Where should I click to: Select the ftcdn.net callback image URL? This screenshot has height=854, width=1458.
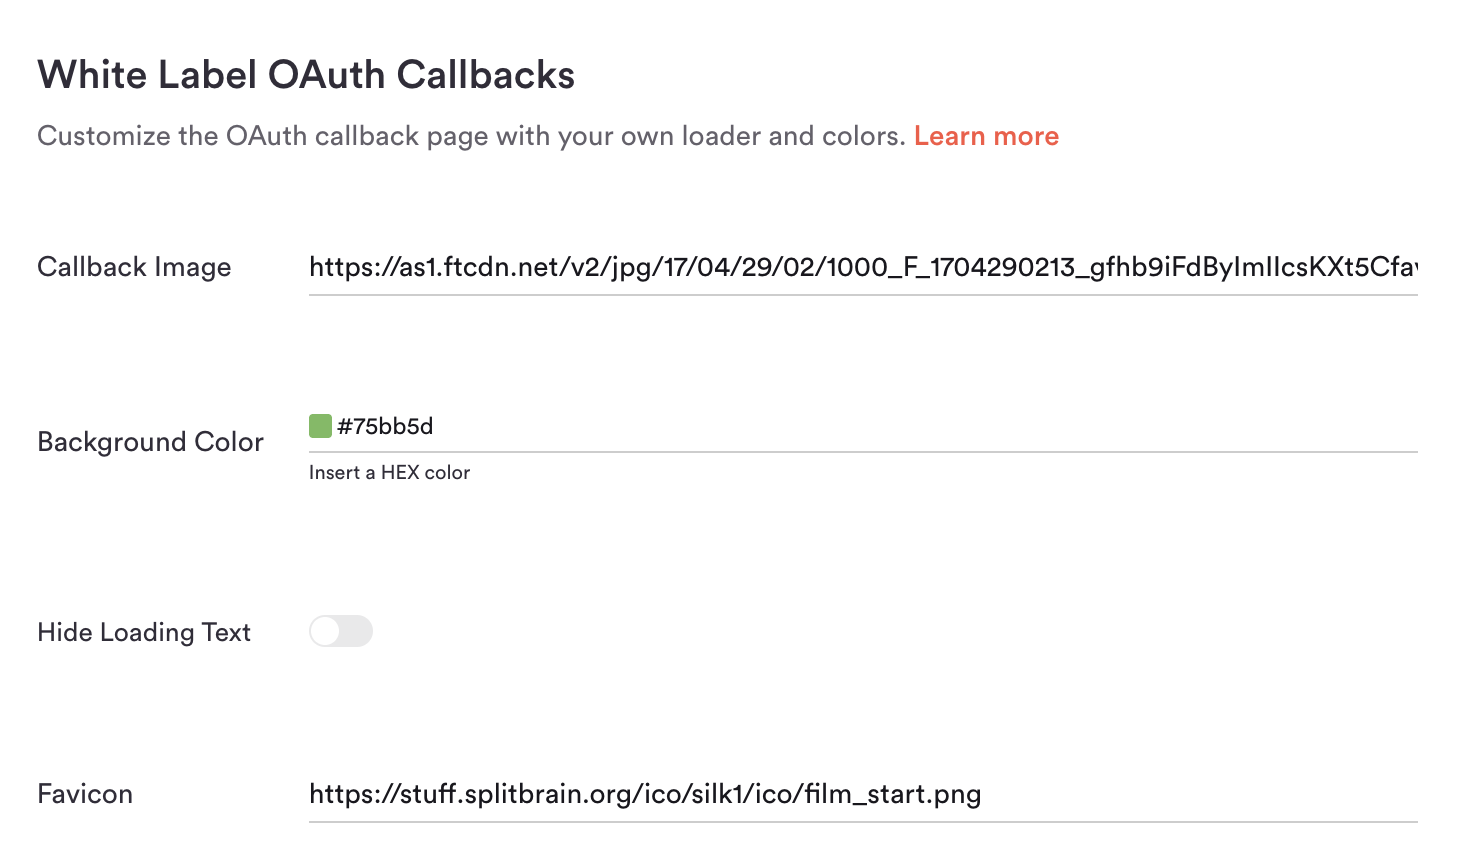point(700,266)
